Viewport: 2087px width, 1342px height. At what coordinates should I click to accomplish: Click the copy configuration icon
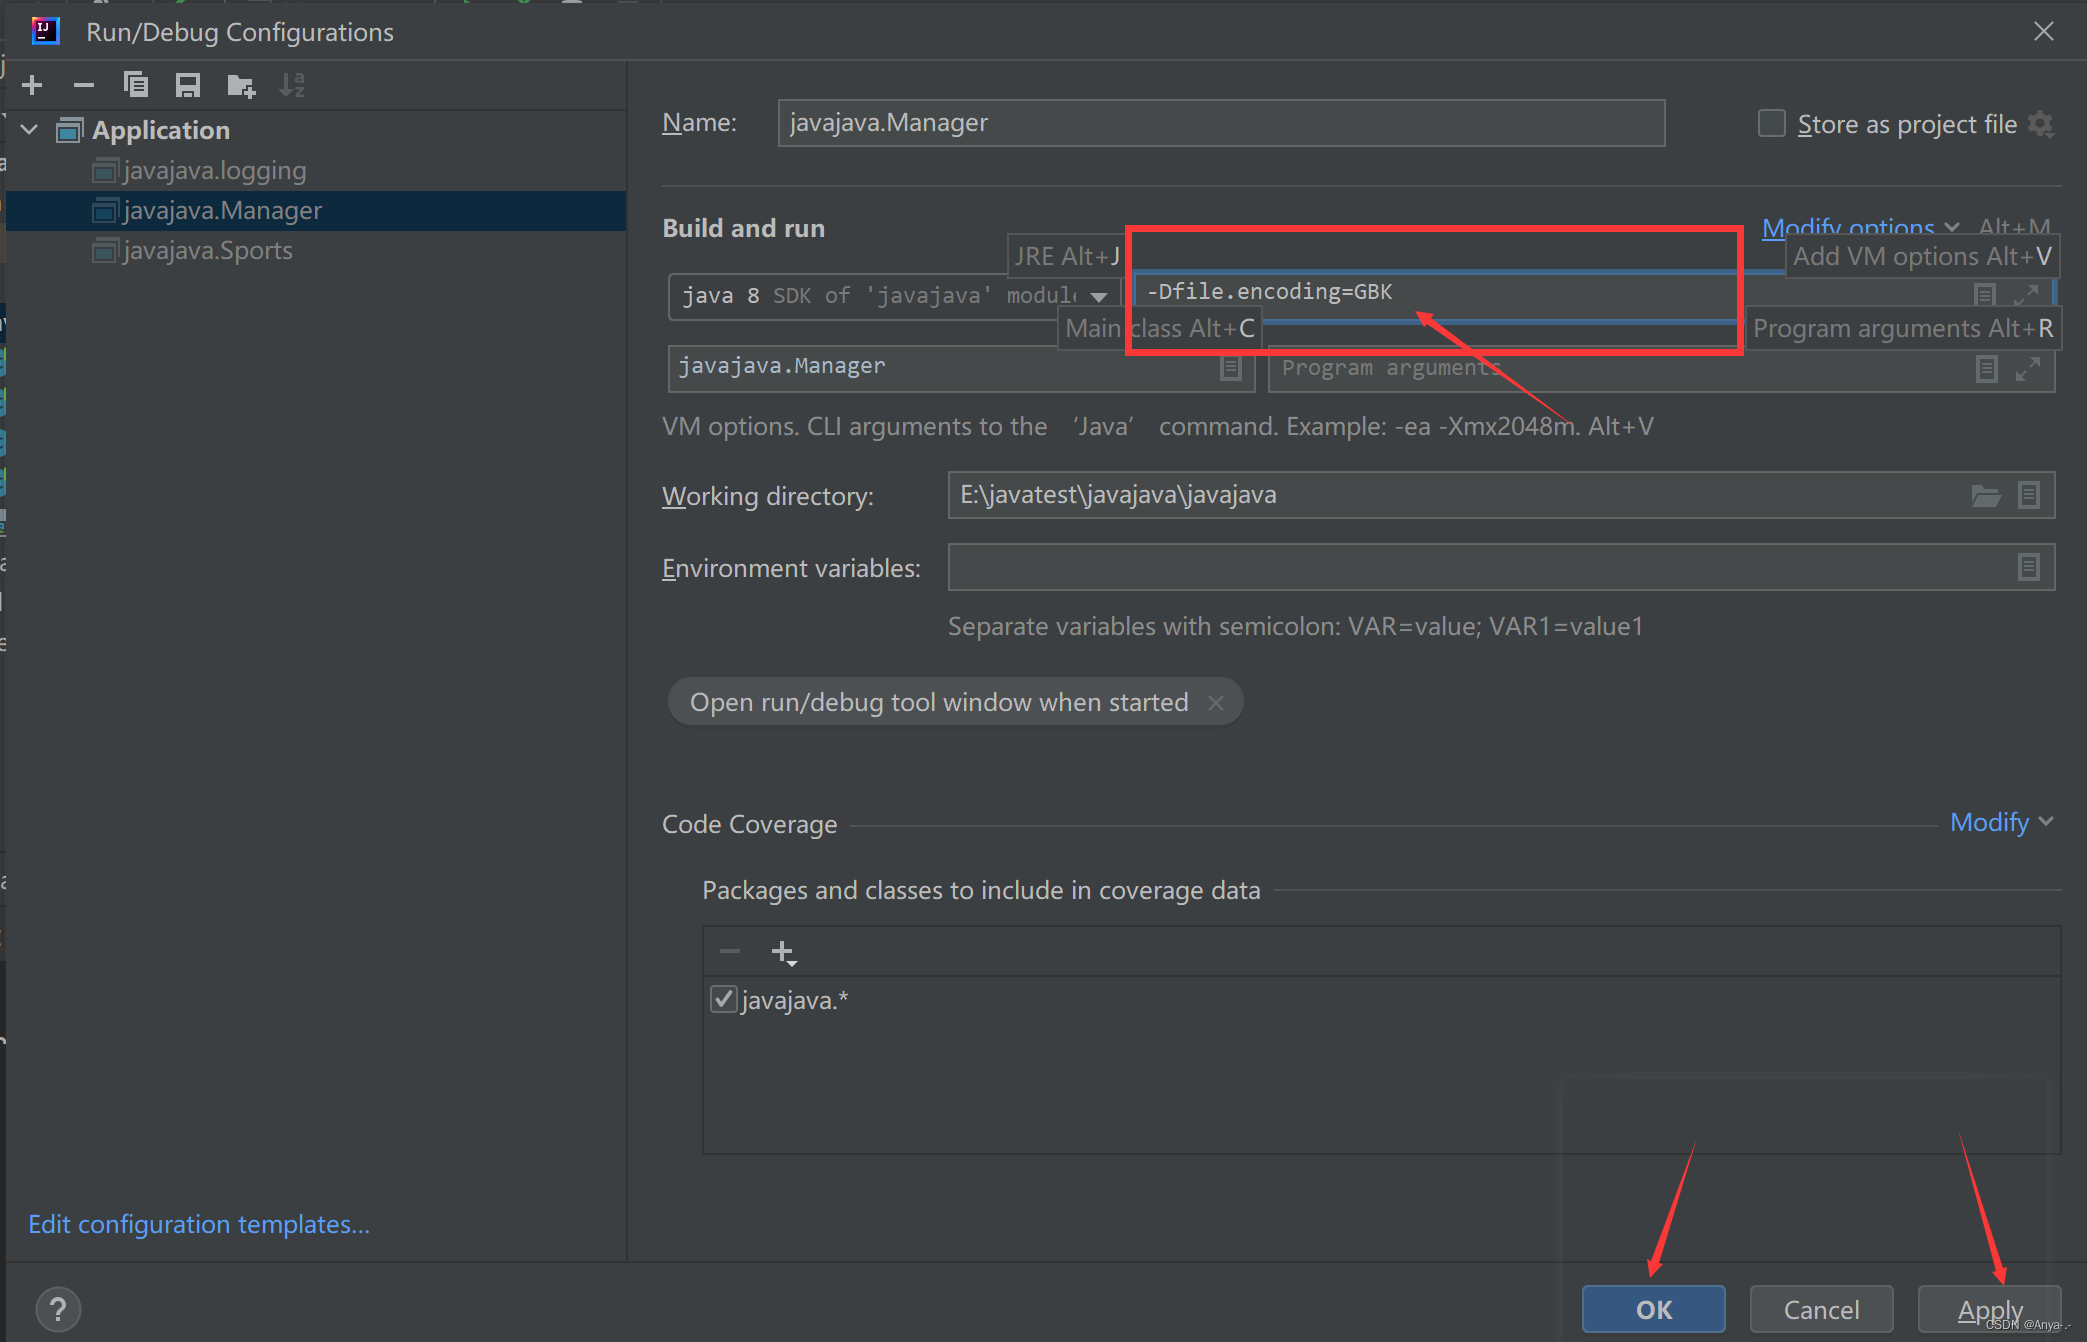click(137, 85)
